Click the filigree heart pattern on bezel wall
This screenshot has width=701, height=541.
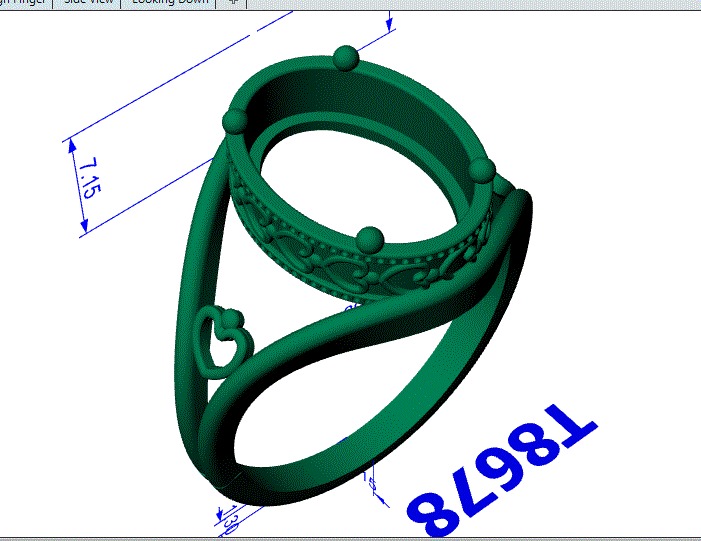point(340,268)
